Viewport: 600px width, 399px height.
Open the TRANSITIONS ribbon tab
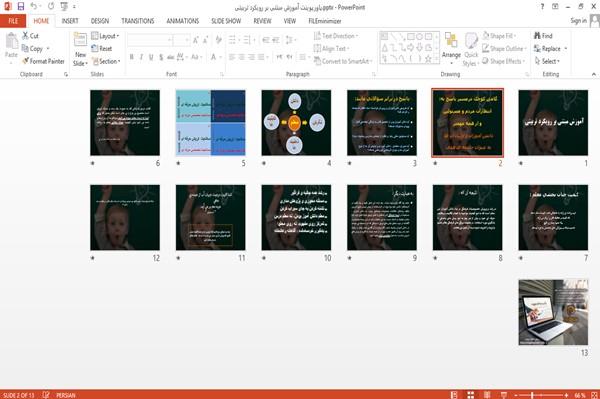click(138, 21)
